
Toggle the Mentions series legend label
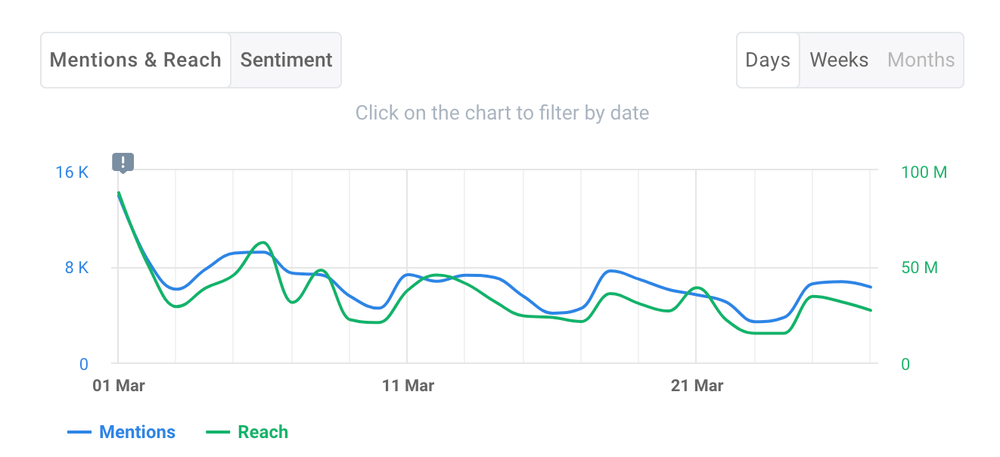coord(137,432)
